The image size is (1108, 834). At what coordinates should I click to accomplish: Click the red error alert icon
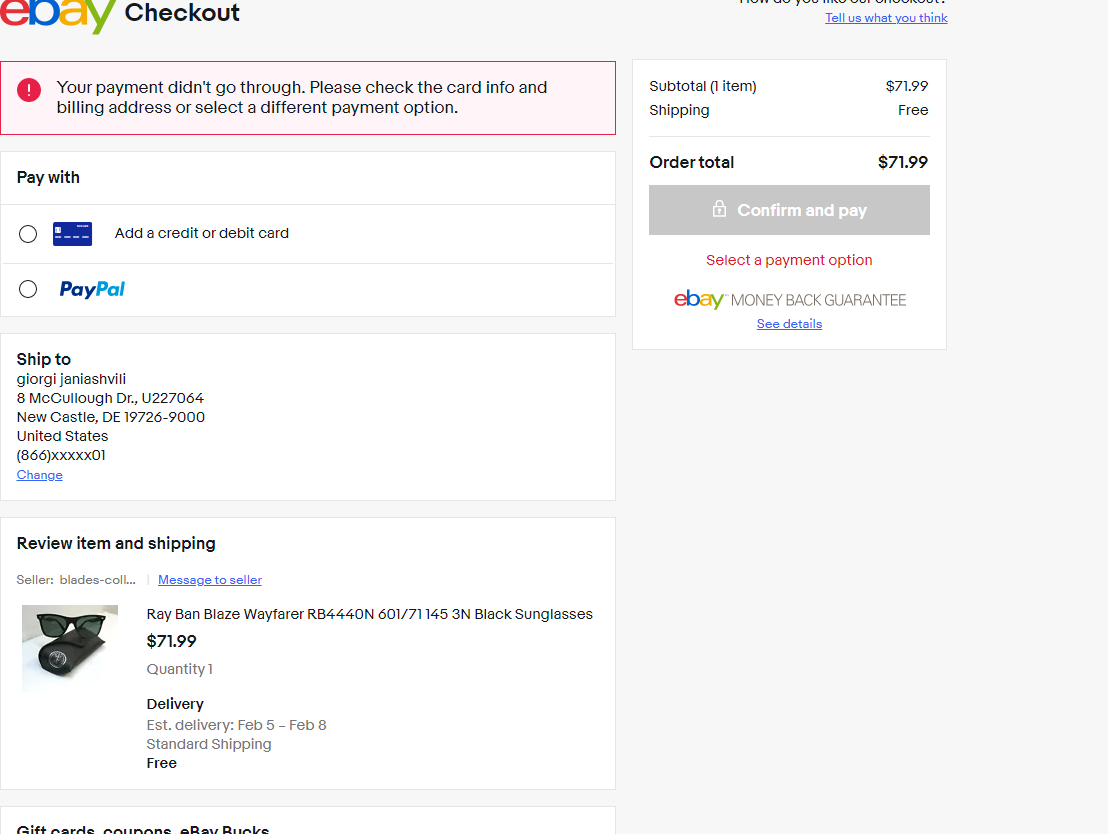tap(29, 90)
